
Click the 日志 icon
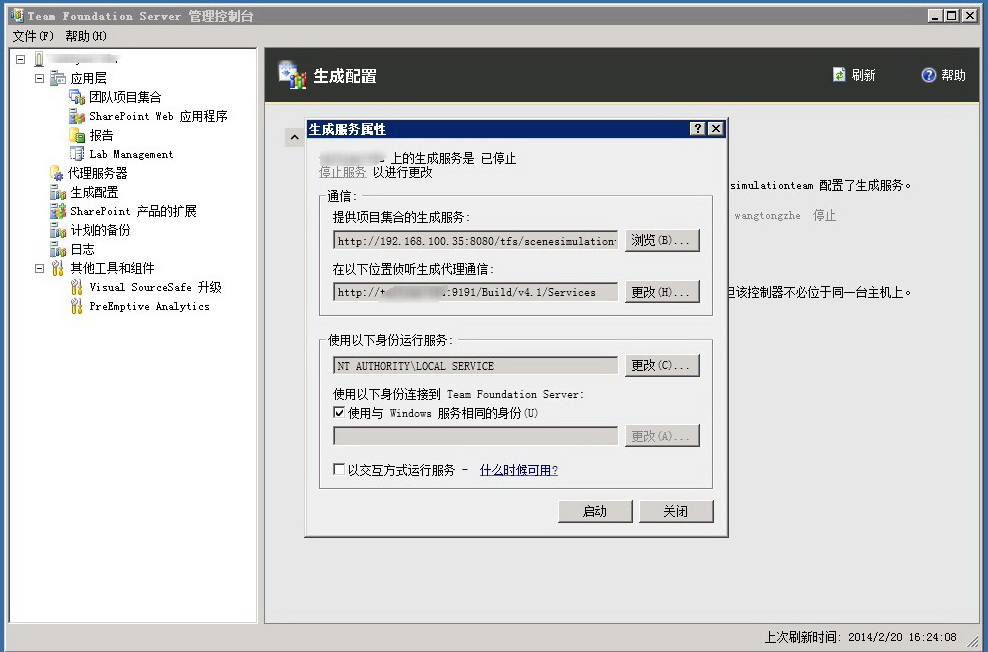[x=58, y=249]
